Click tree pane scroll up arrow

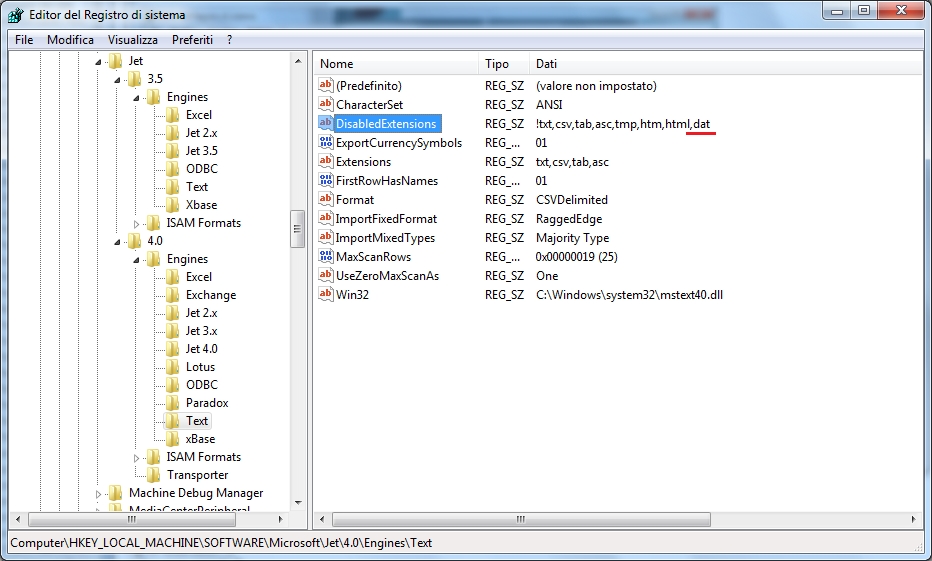click(x=298, y=61)
